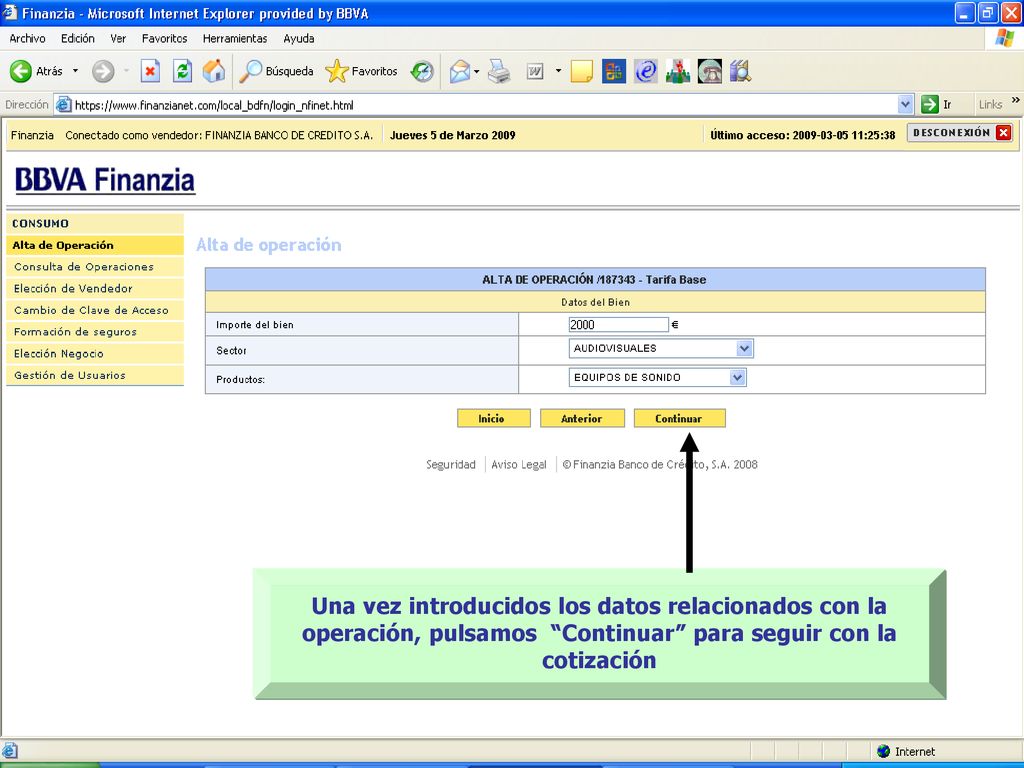Viewport: 1024px width, 768px height.
Task: Click the yellow note icon in toolbar
Action: [x=581, y=71]
